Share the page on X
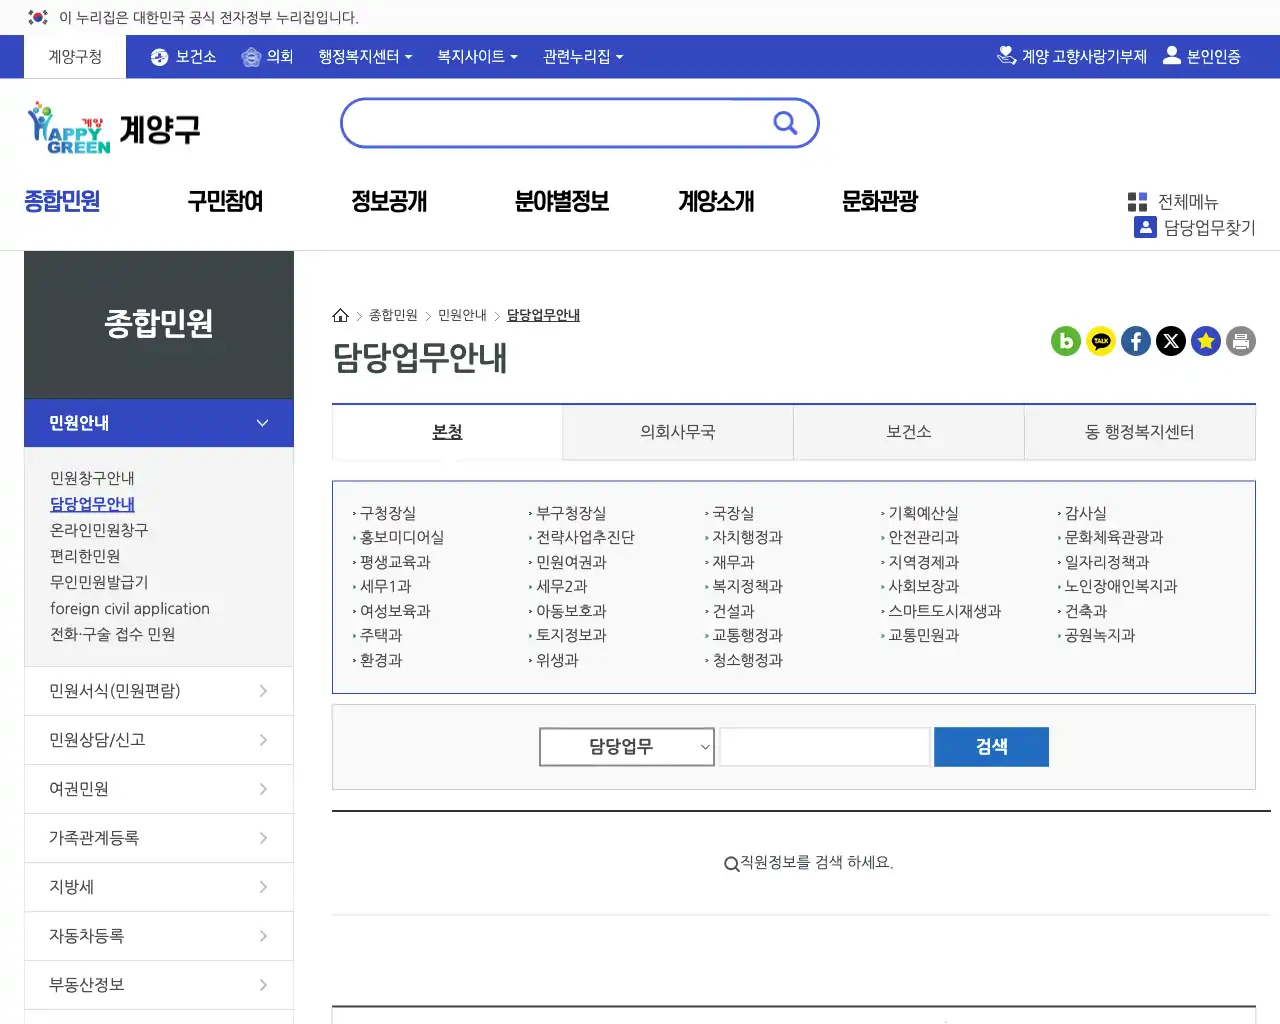The height and width of the screenshot is (1024, 1280). (1171, 341)
